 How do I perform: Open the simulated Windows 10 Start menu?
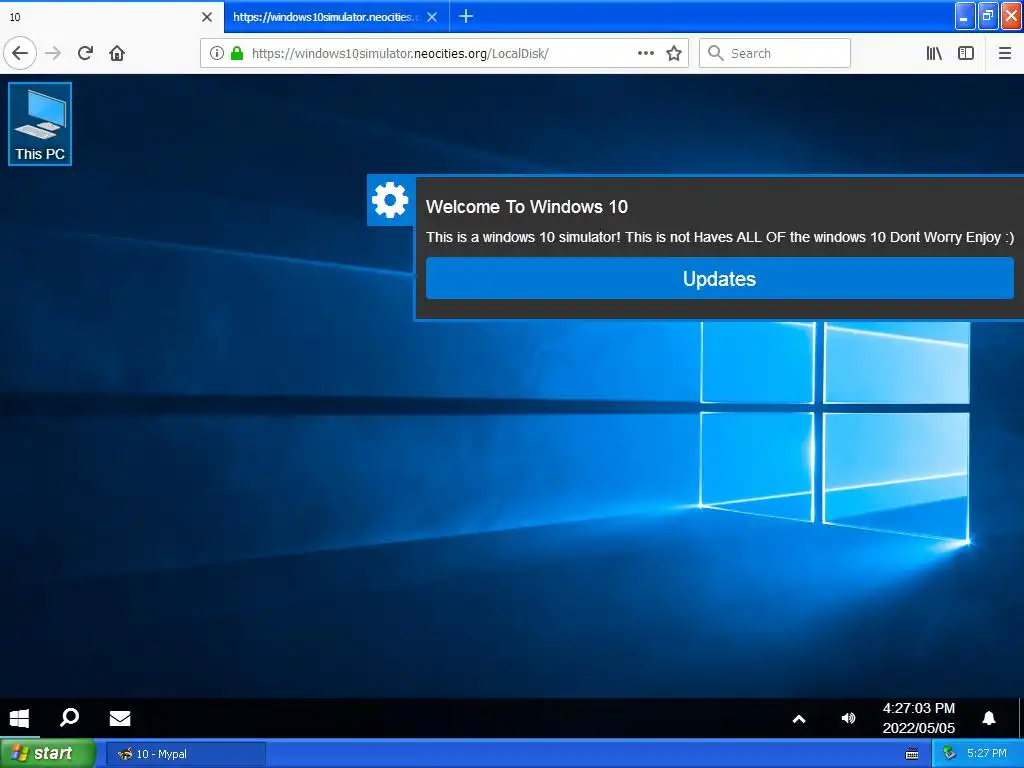click(x=20, y=718)
